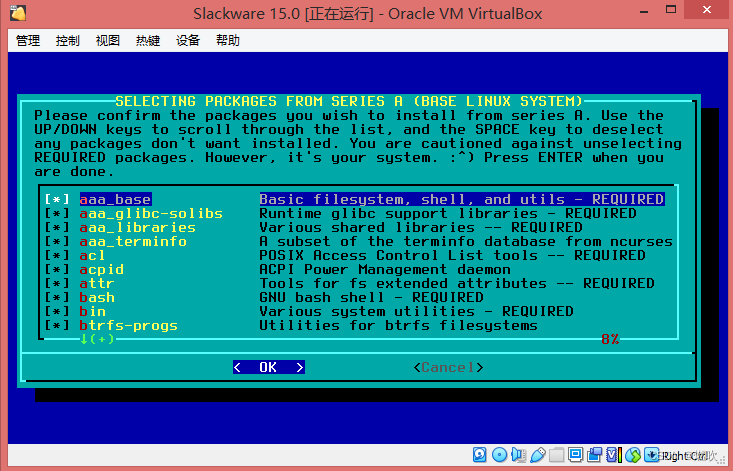Toggle the bash package checkbox

pyautogui.click(x=57, y=298)
